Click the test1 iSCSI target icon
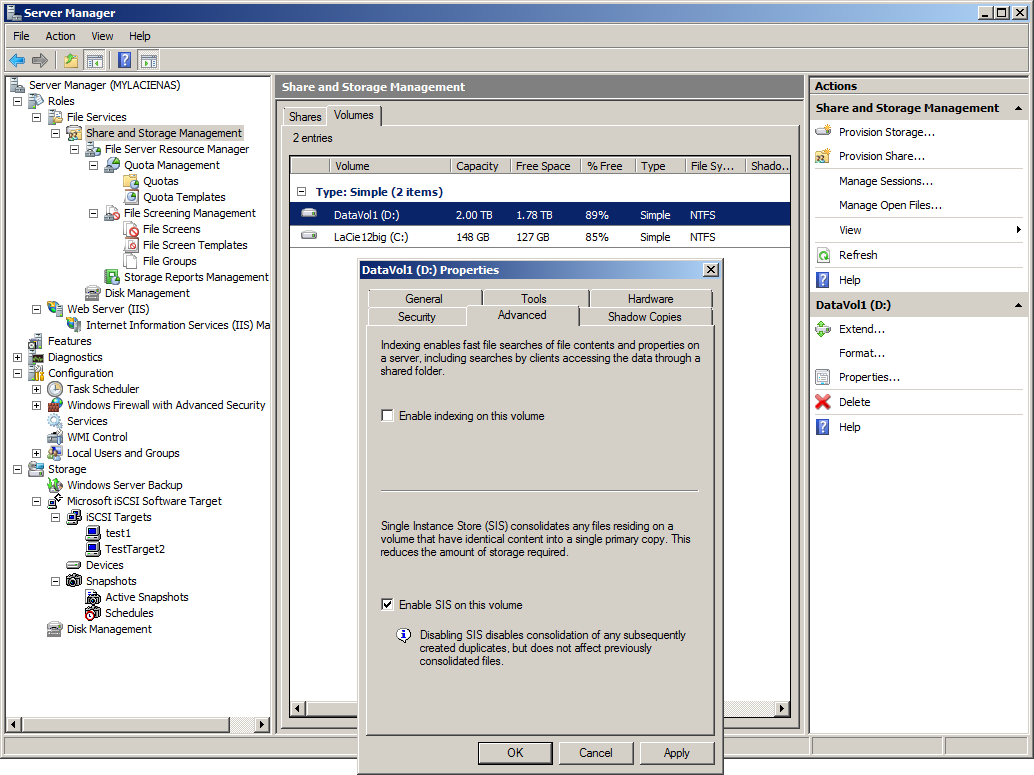1034x775 pixels. (93, 533)
